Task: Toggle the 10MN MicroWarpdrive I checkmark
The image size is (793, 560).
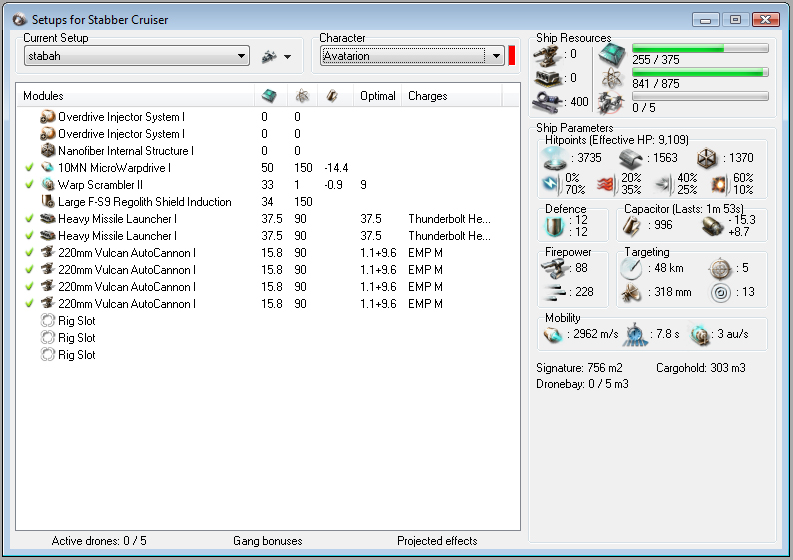Action: tap(29, 168)
